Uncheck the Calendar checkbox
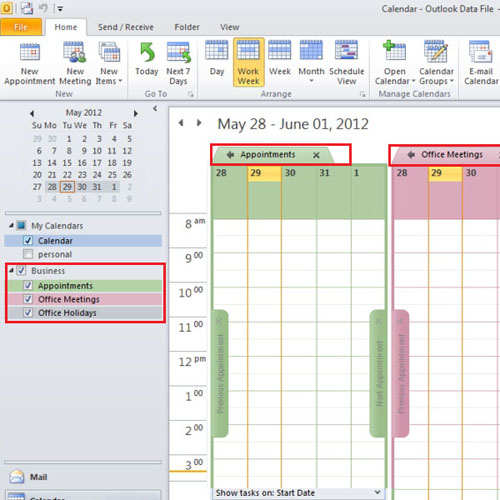The width and height of the screenshot is (500, 500). point(28,240)
